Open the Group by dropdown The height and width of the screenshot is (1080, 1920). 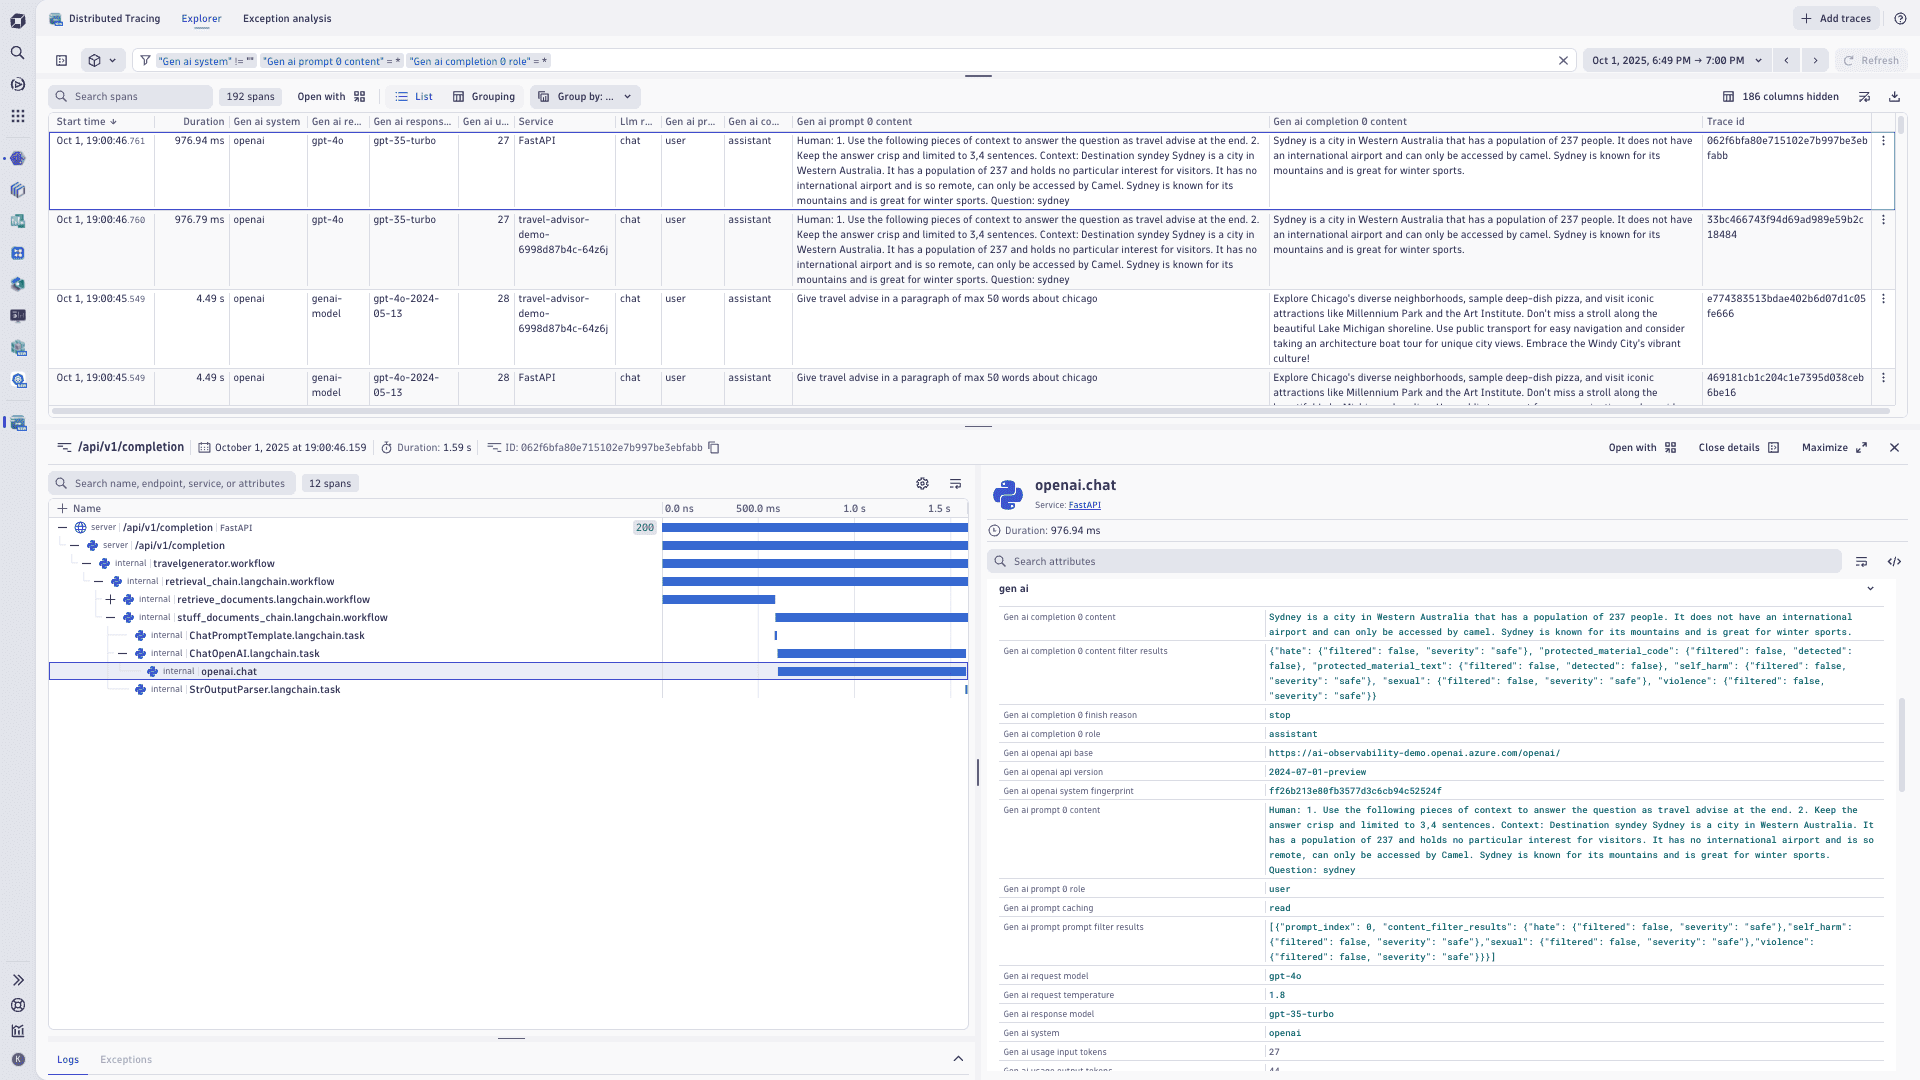tap(585, 96)
